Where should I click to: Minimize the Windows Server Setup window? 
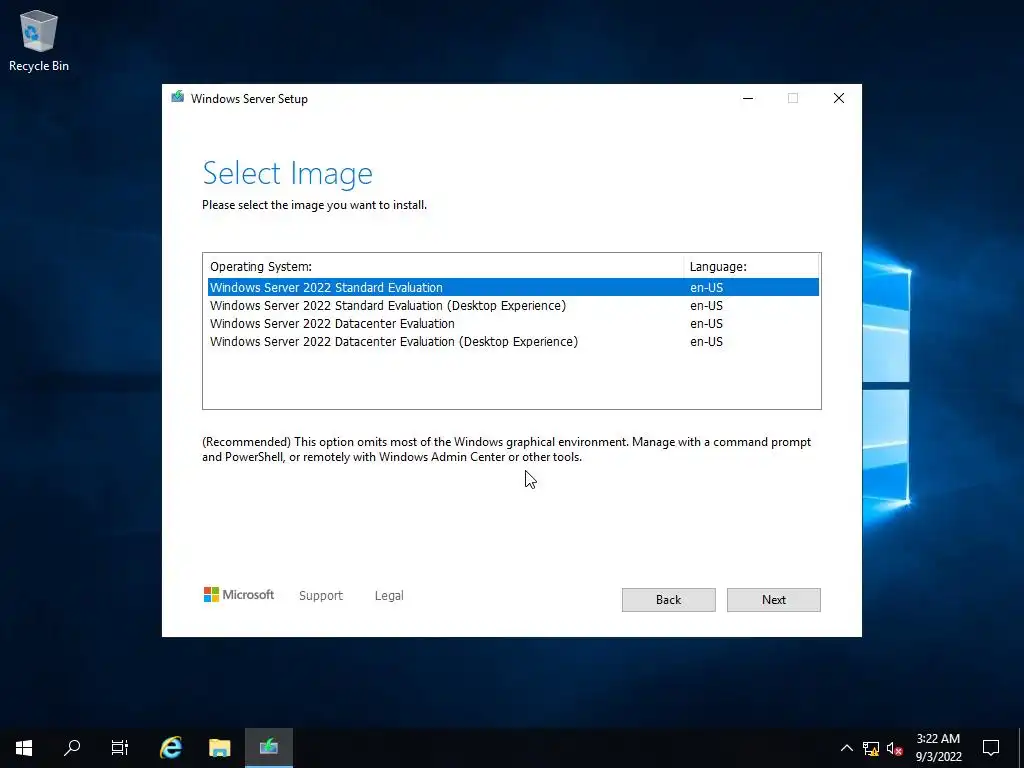click(748, 98)
